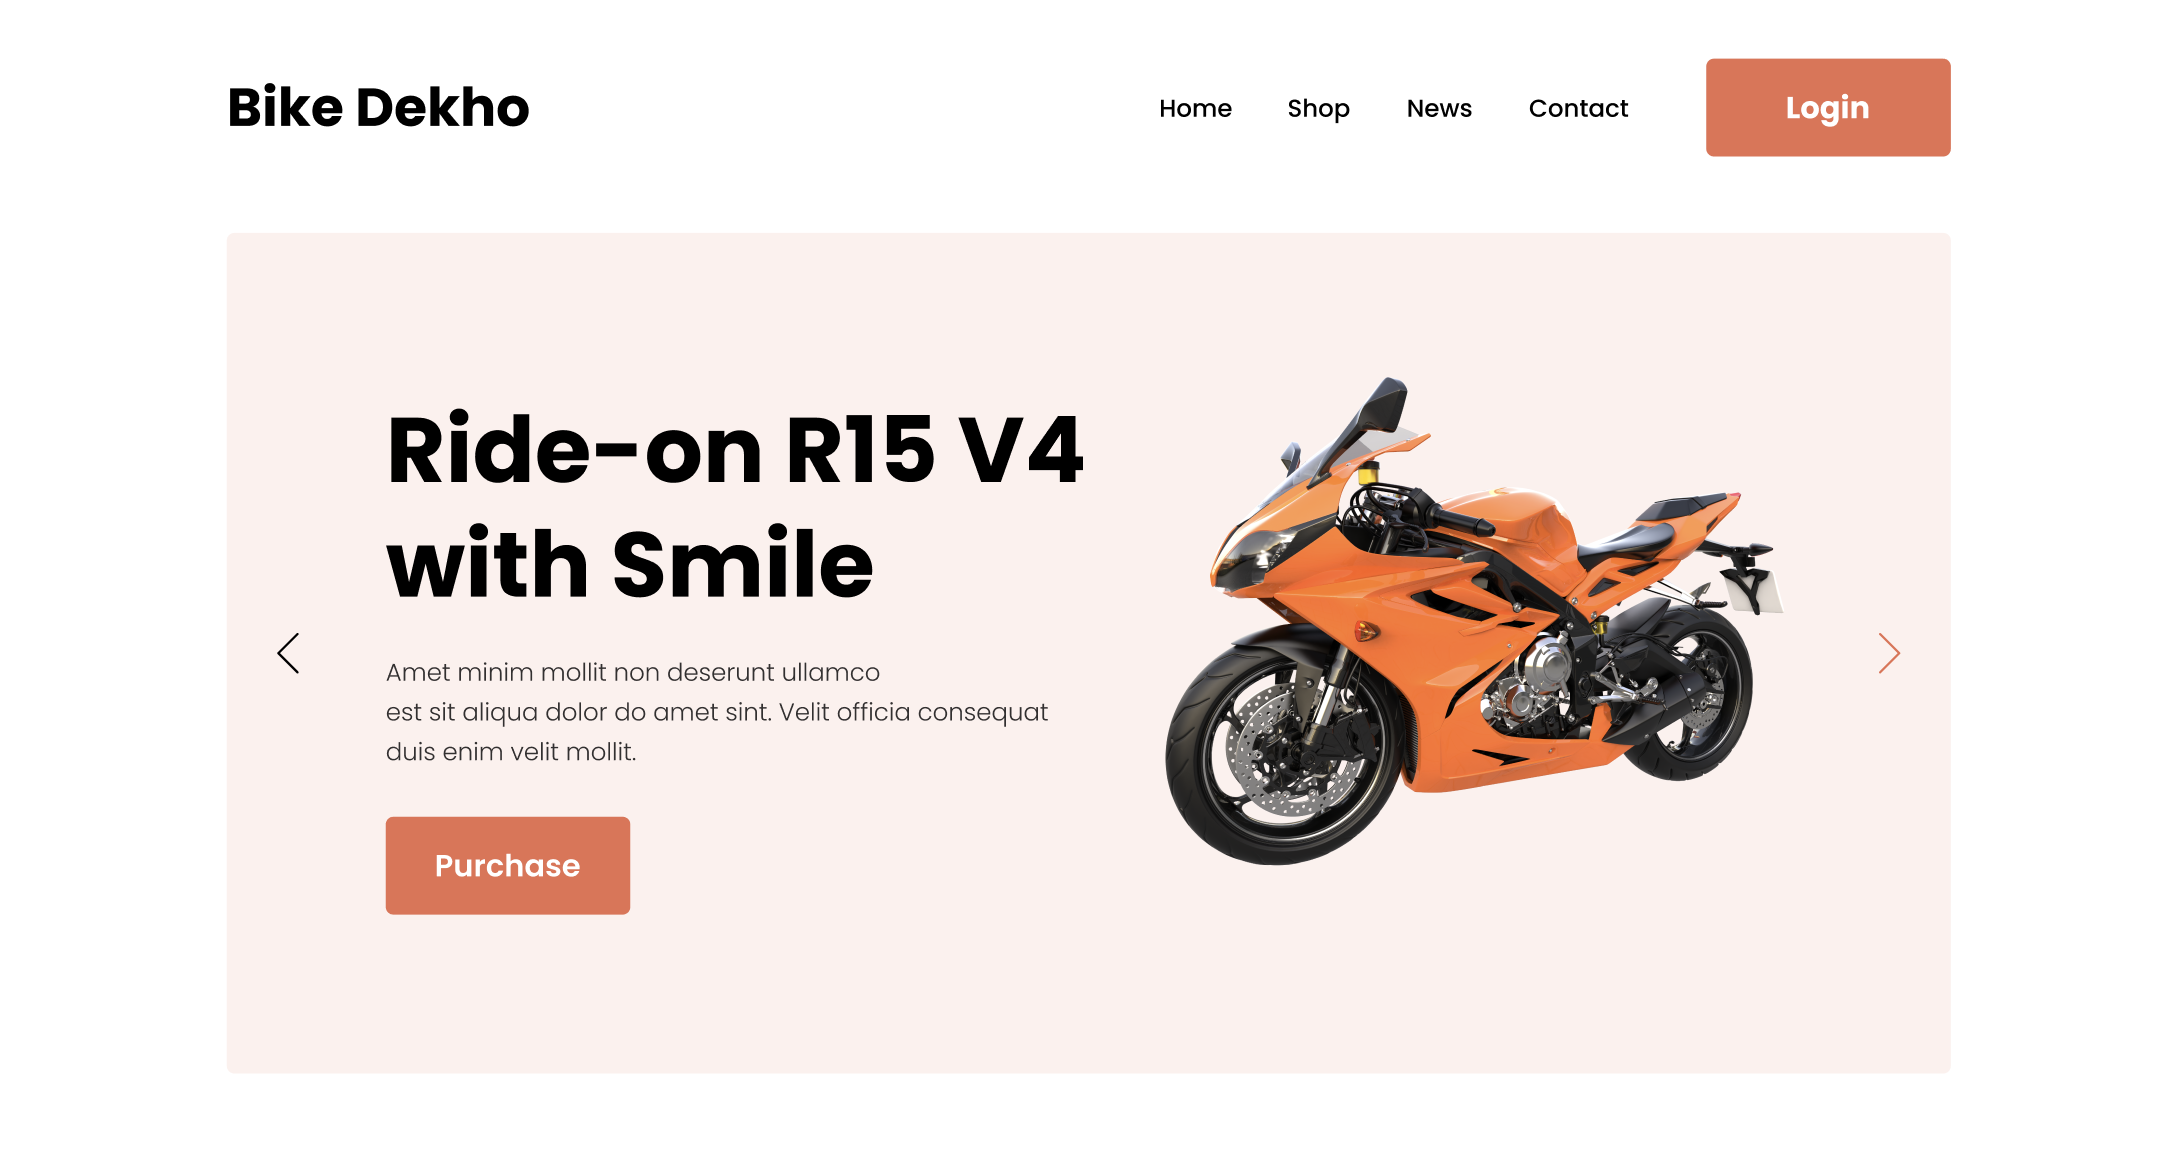2176x1150 pixels.
Task: Click the Purchase button
Action: coord(508,865)
